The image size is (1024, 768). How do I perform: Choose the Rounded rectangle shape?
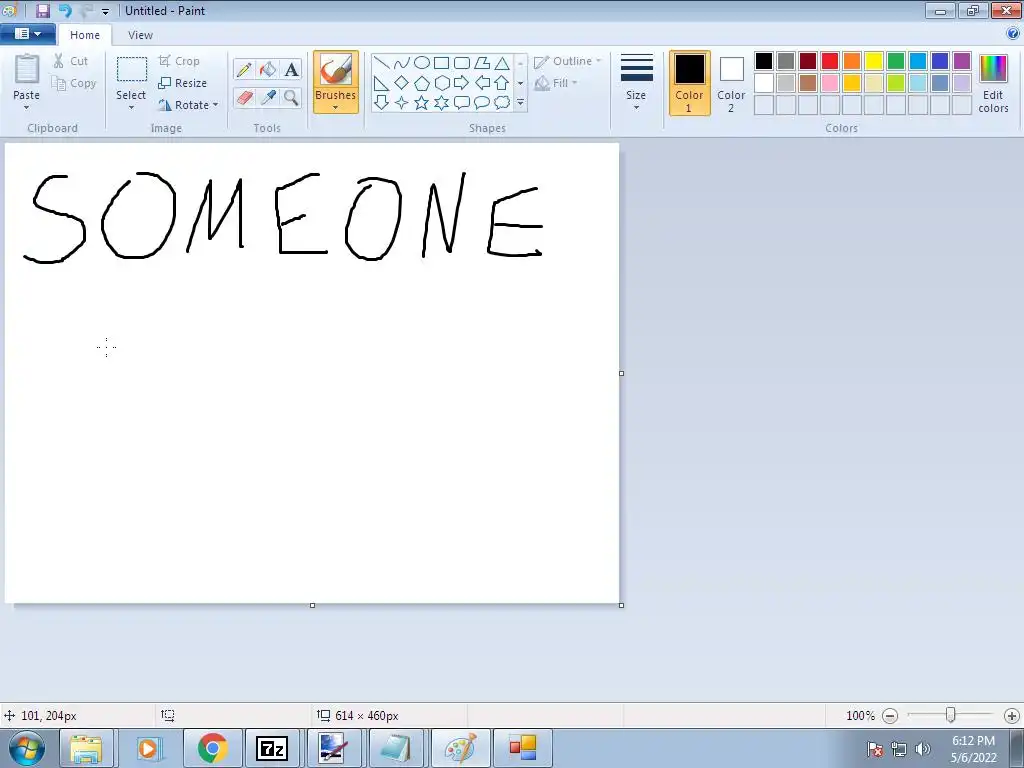tap(462, 63)
